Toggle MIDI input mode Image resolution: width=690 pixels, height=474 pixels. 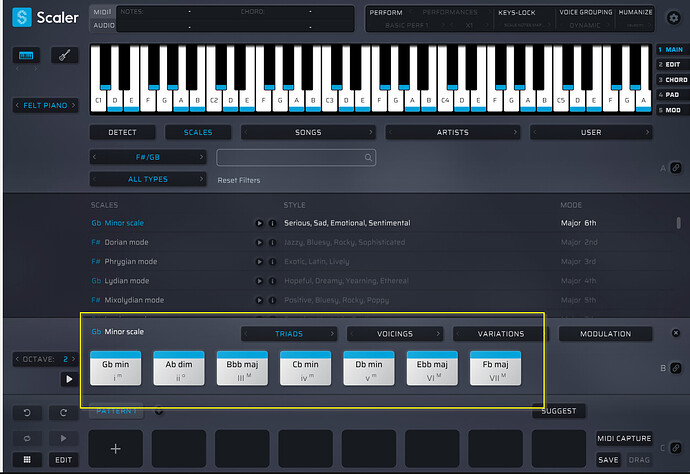(x=103, y=12)
